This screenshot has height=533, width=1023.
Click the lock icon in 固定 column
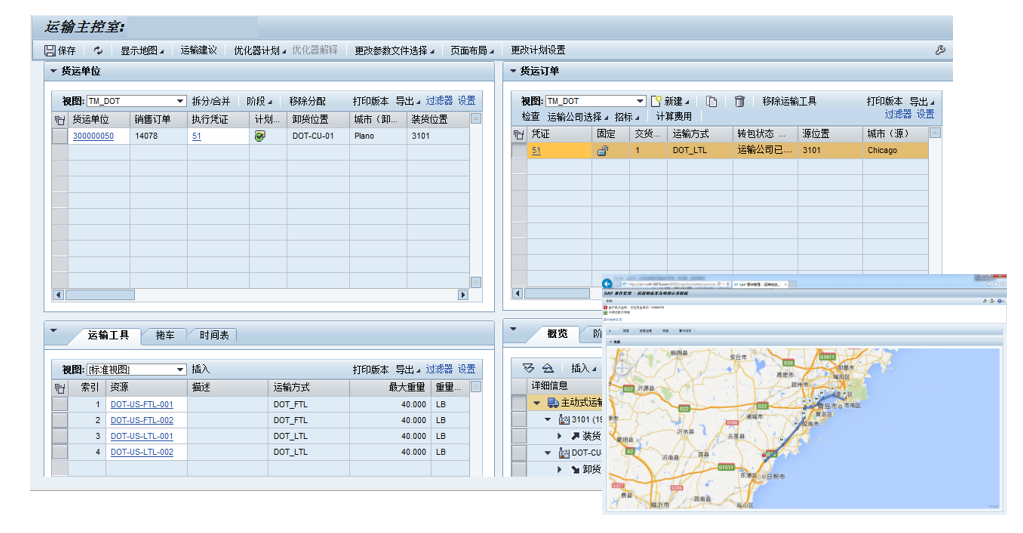click(603, 151)
